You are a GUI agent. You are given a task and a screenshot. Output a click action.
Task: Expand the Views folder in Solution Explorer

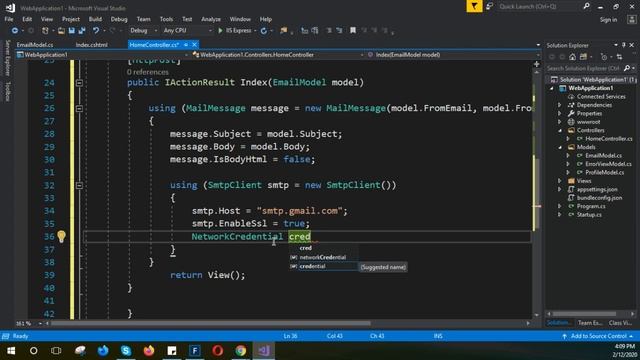point(560,181)
